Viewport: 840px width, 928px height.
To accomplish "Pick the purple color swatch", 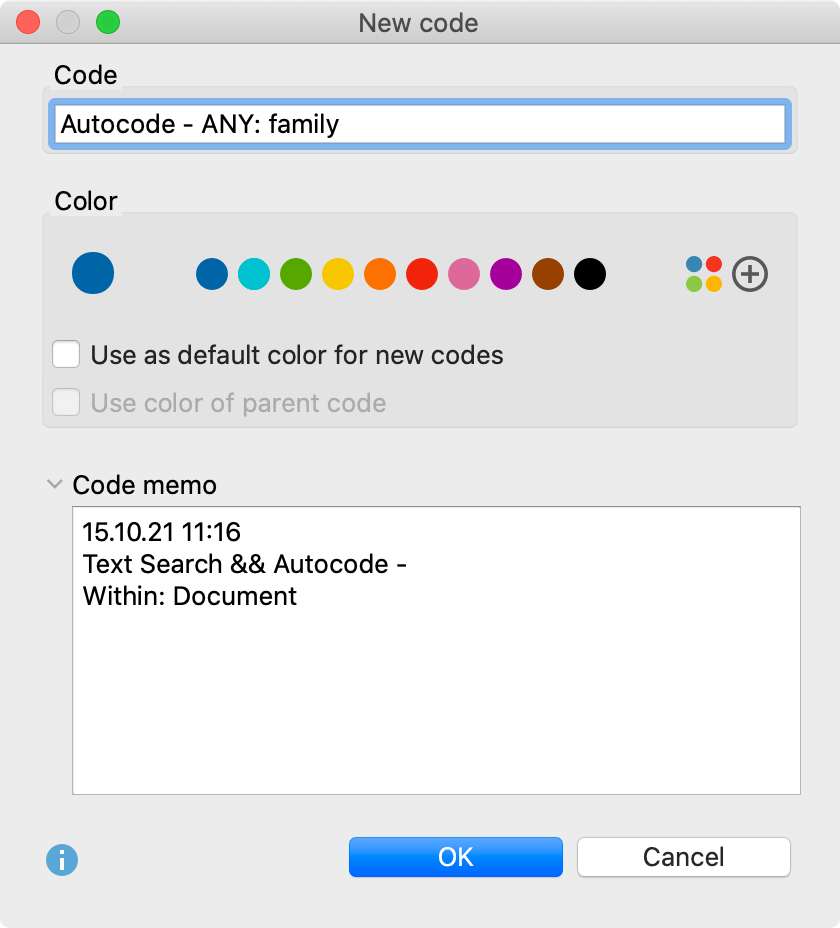I will click(x=506, y=274).
